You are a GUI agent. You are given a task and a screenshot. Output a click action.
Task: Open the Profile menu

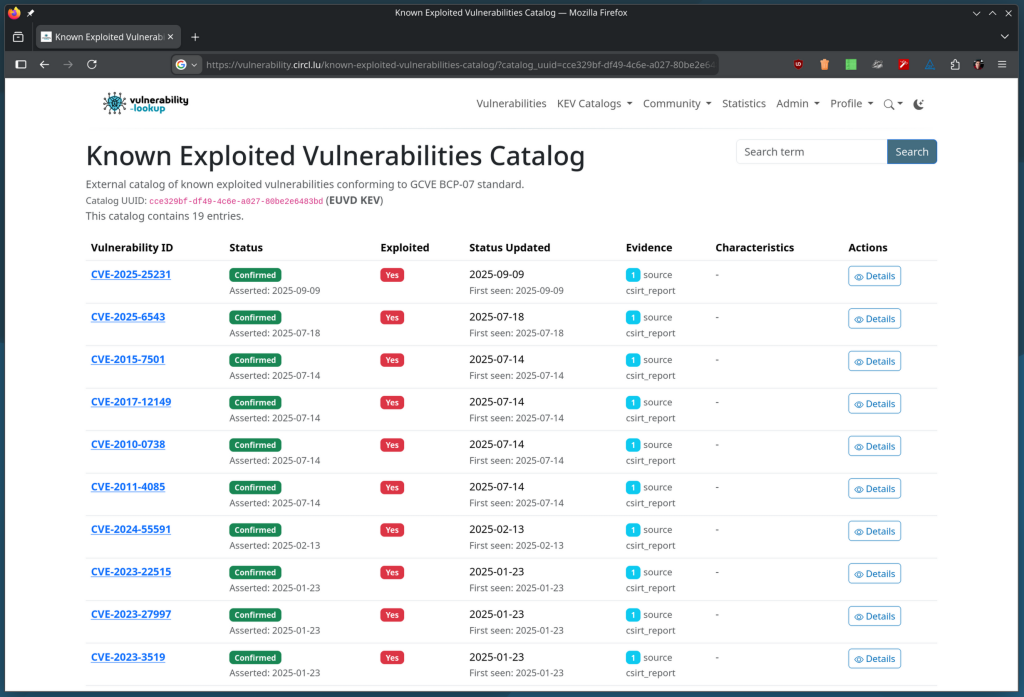pos(851,104)
